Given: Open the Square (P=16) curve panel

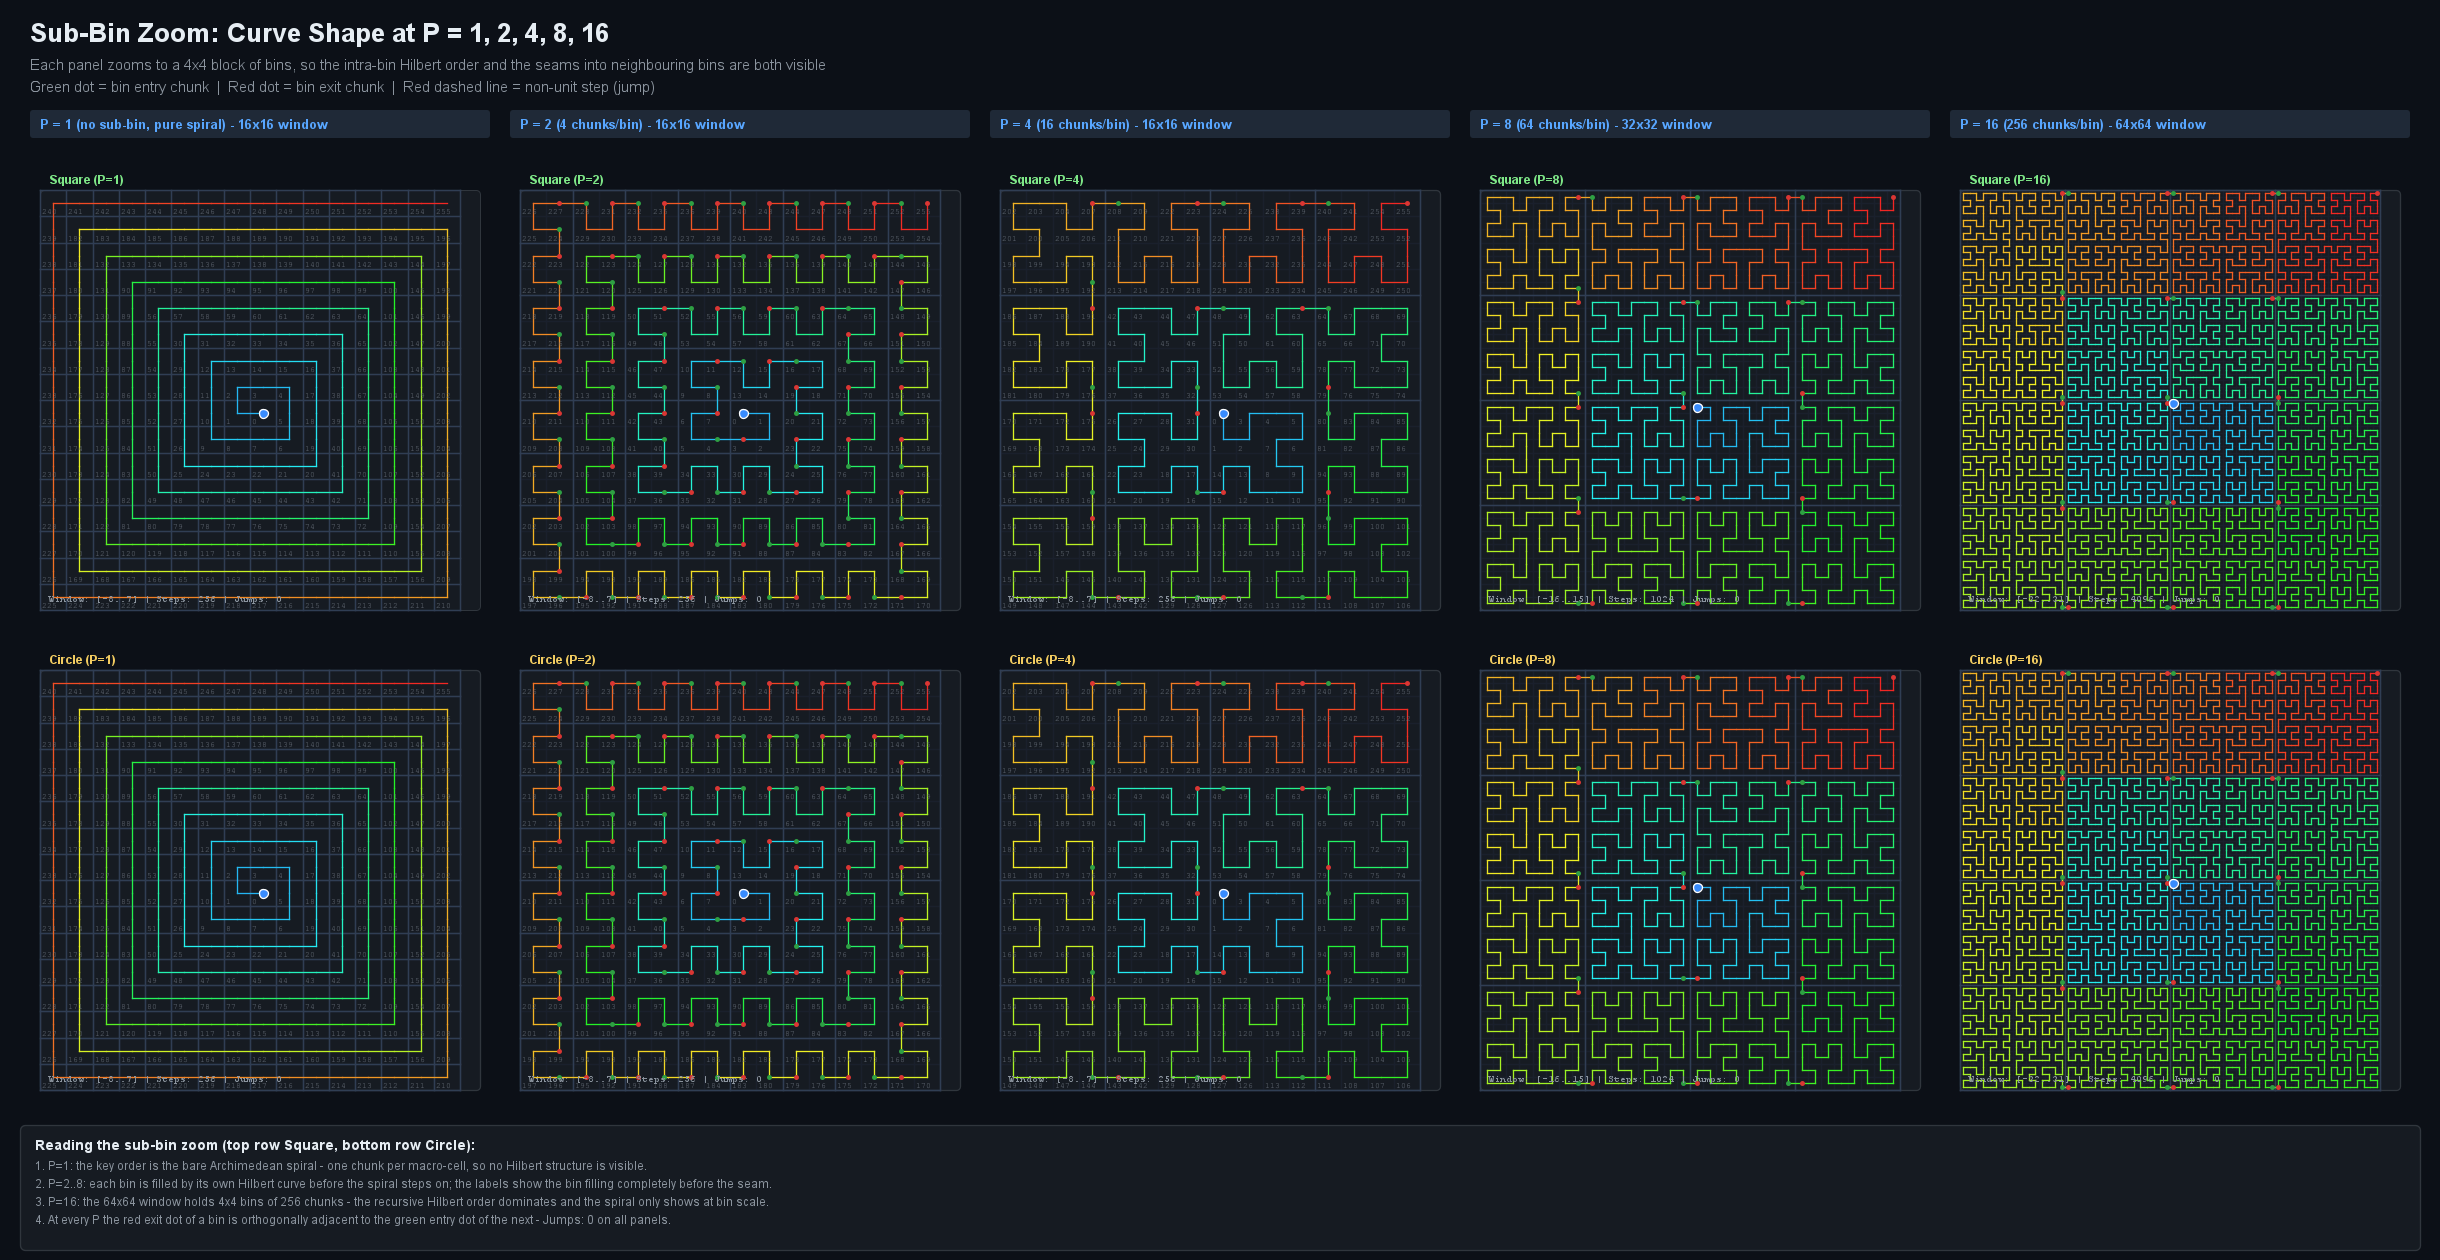Looking at the screenshot, I should (2180, 400).
